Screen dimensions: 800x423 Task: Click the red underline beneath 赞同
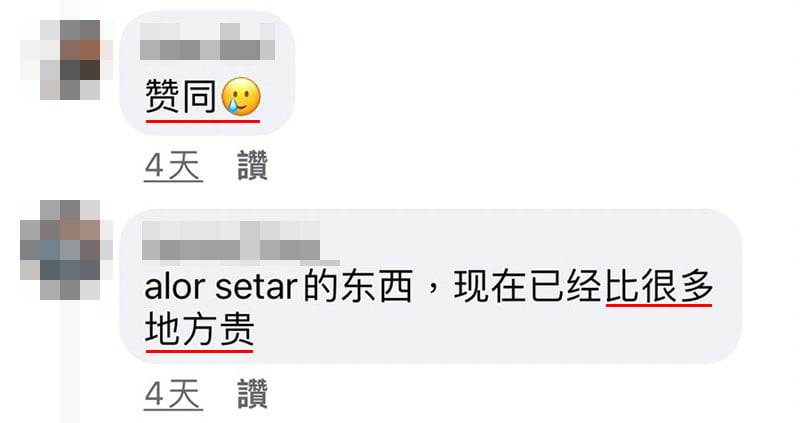(x=203, y=121)
